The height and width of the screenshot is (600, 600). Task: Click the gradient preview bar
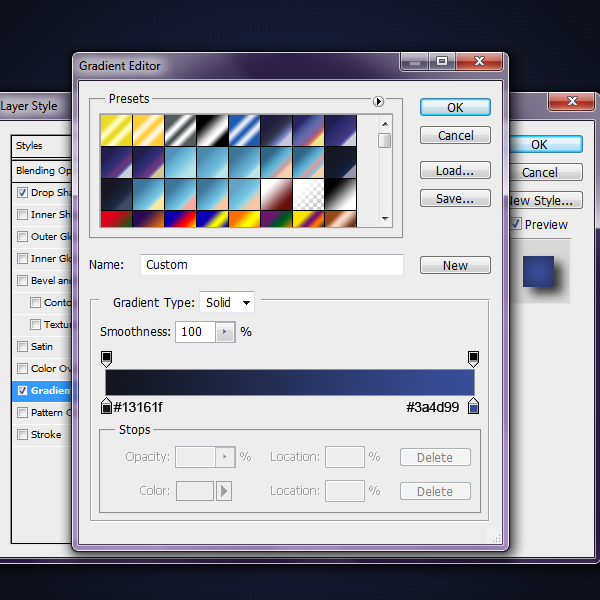290,382
